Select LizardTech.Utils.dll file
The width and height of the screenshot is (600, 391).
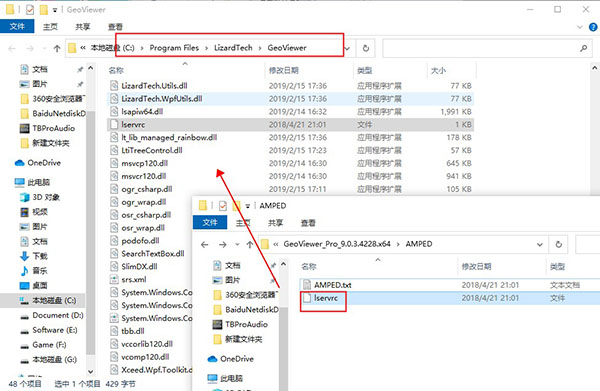click(154, 86)
